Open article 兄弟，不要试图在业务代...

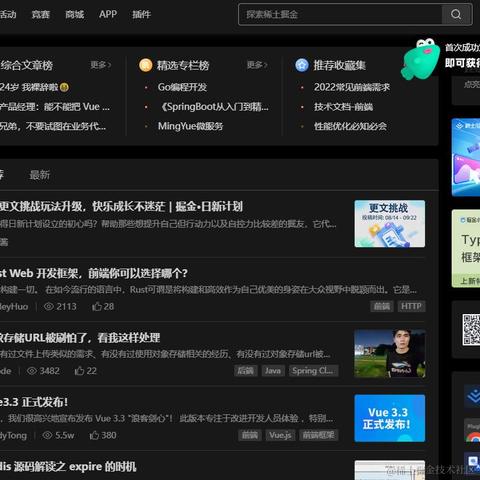53,126
